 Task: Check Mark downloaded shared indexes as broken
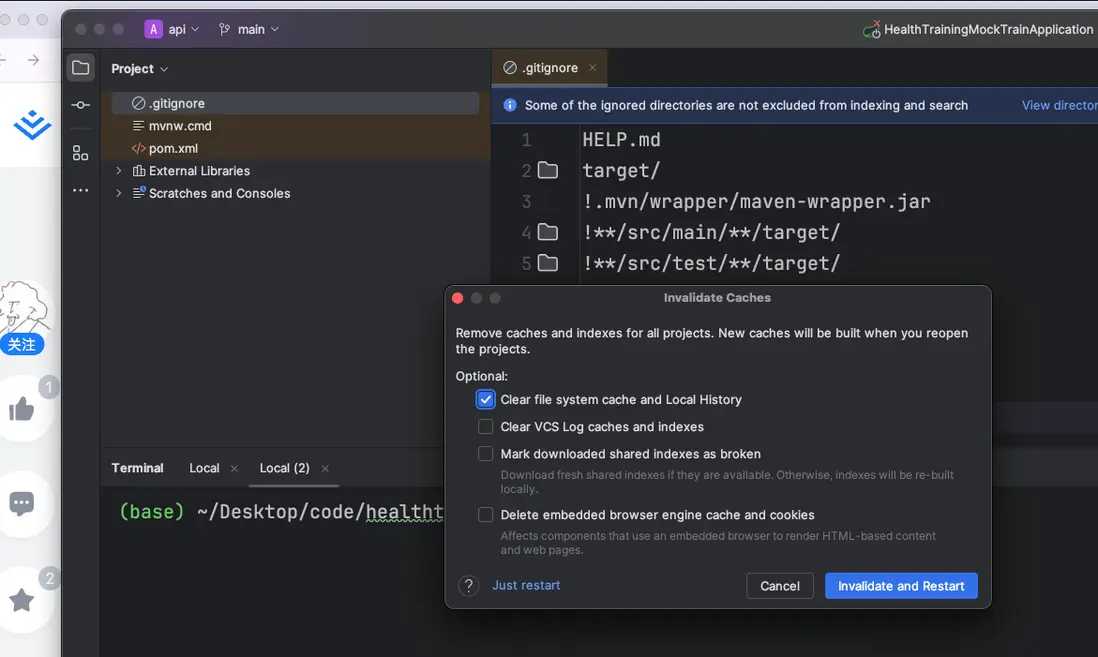486,454
